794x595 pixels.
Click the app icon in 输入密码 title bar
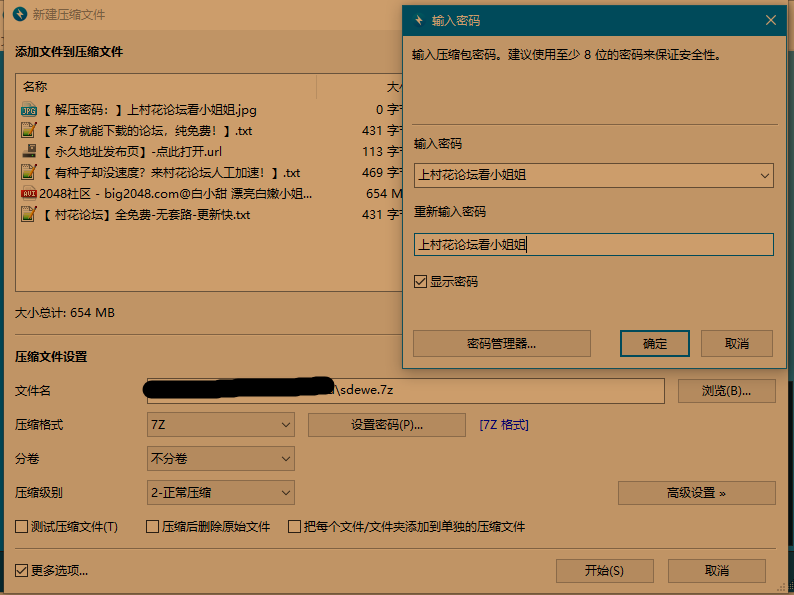pos(418,20)
